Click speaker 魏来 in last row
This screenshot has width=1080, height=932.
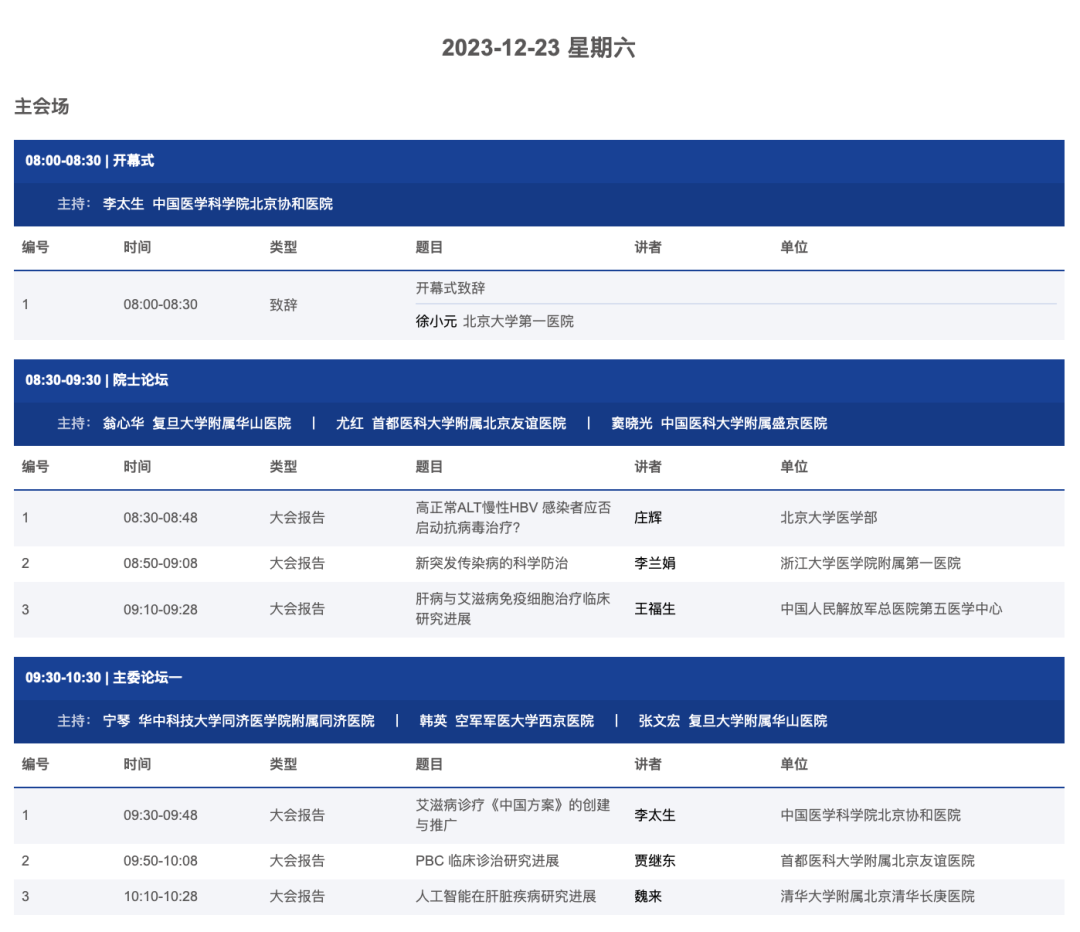click(x=648, y=896)
